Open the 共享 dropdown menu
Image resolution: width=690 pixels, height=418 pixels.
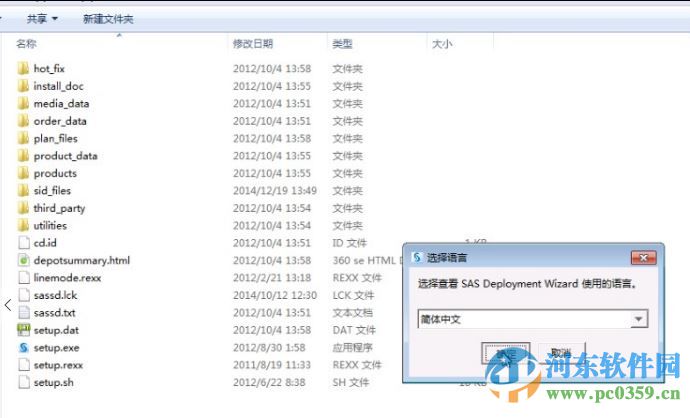pos(42,19)
